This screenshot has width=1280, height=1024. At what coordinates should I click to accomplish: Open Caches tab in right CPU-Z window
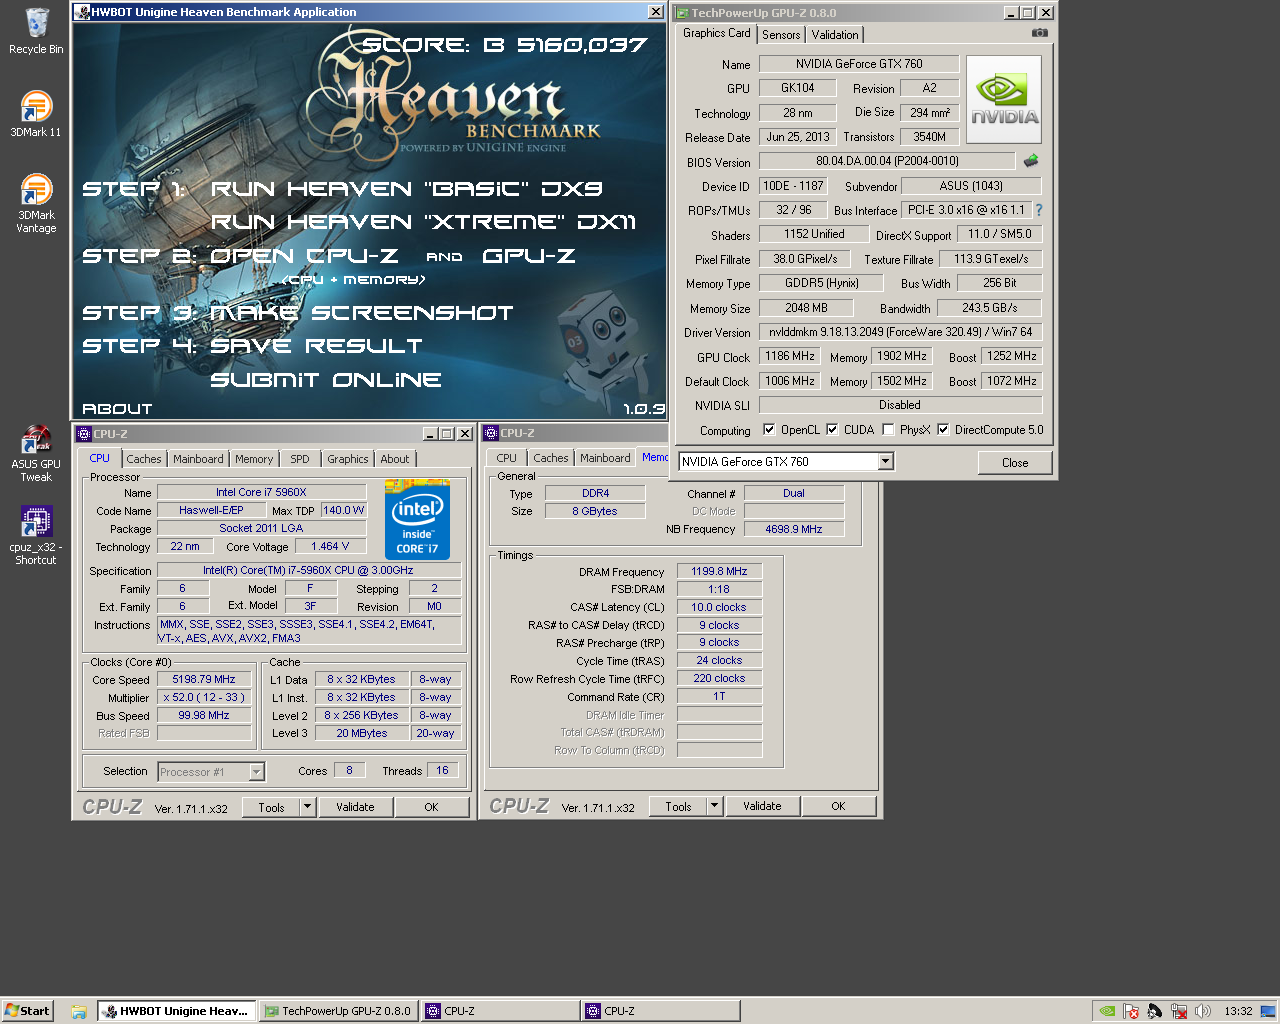(x=551, y=458)
